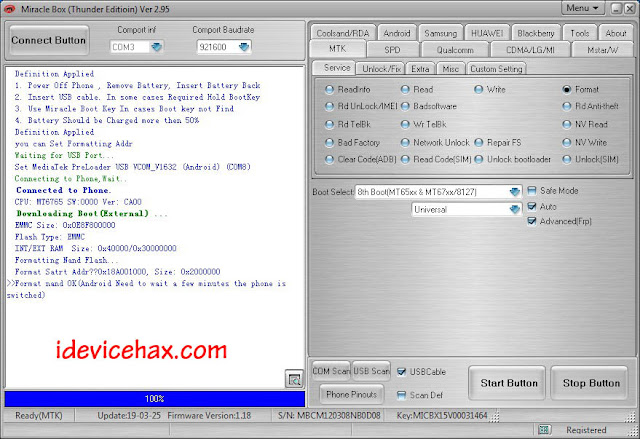Select the Repair FS option
This screenshot has height=439, width=640.
point(479,143)
